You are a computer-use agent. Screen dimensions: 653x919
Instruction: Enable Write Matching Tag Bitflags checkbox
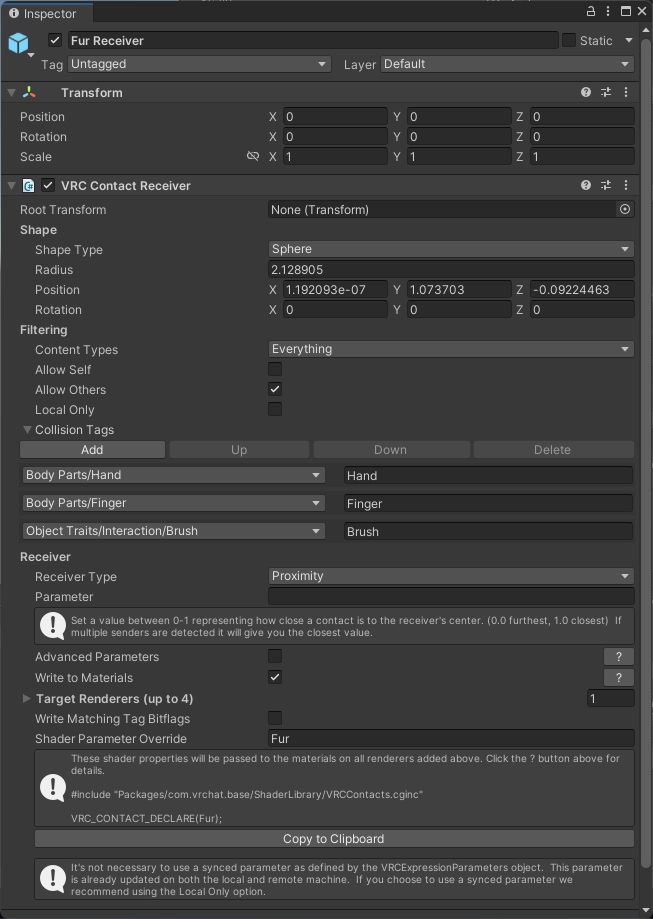[x=275, y=718]
